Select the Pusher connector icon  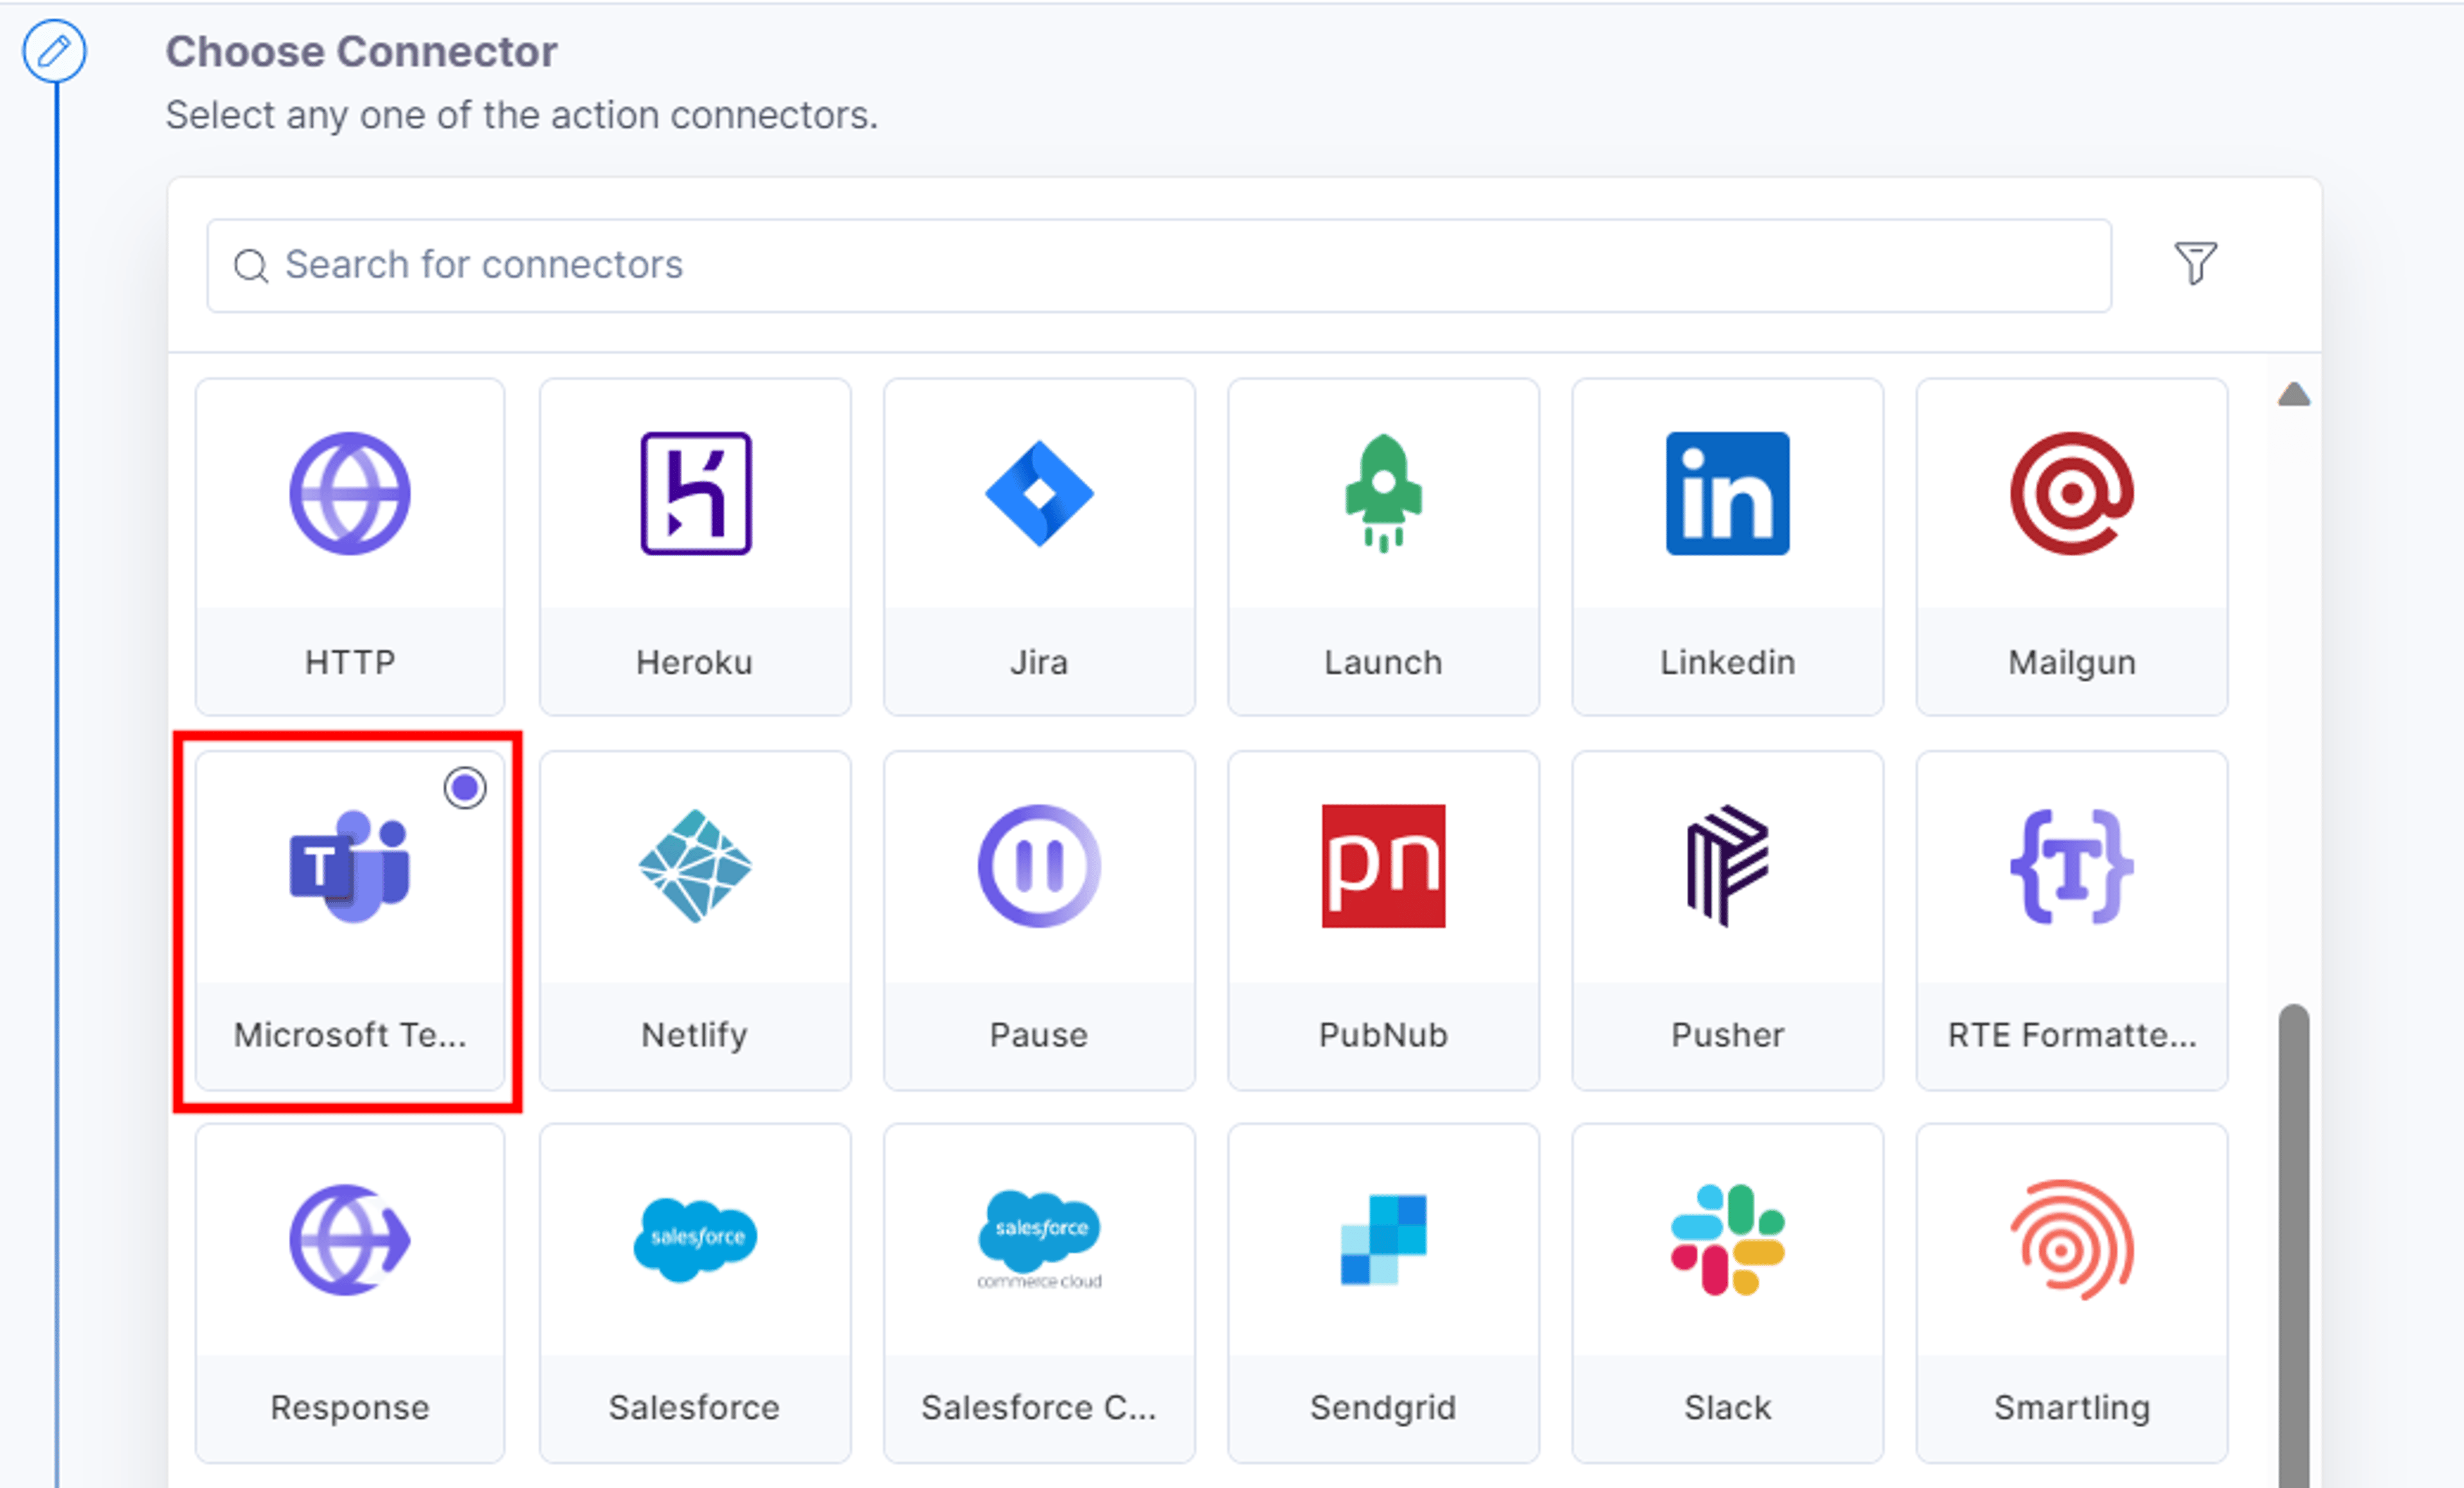pos(1728,866)
